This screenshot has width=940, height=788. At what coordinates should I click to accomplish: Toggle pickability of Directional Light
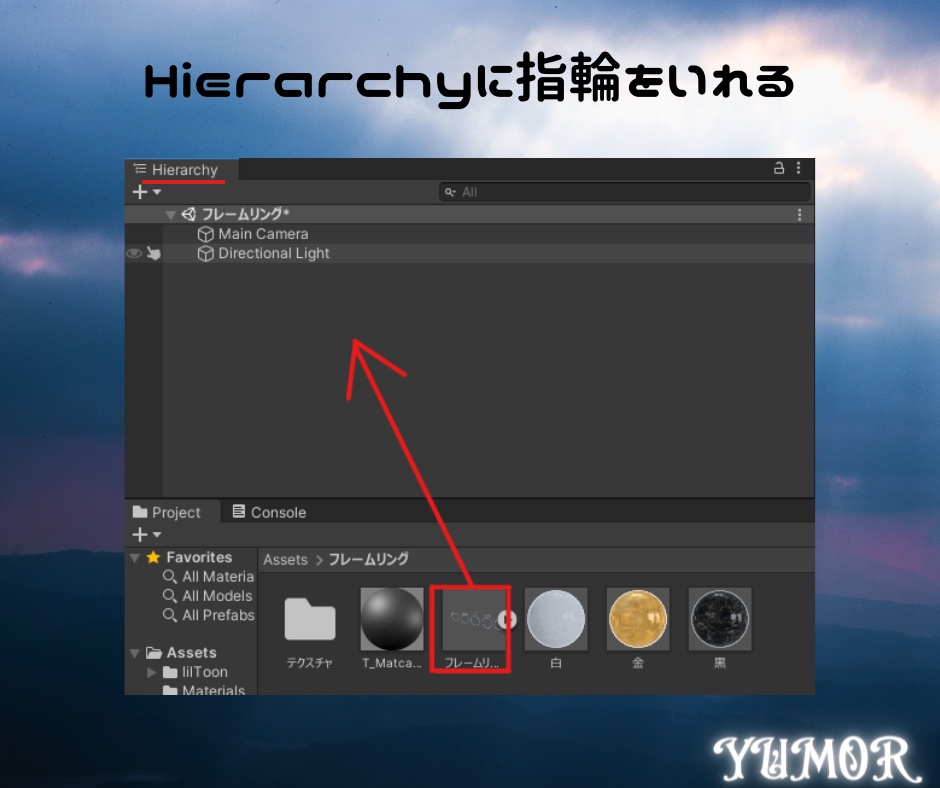[152, 253]
